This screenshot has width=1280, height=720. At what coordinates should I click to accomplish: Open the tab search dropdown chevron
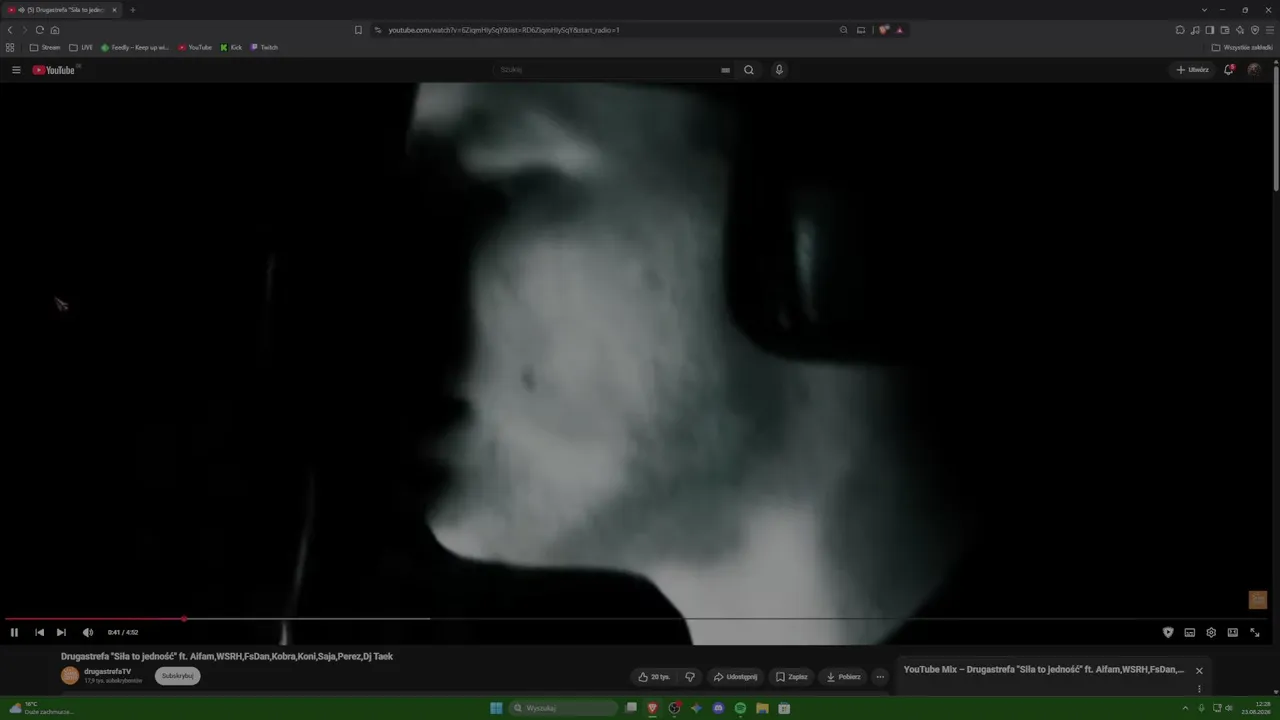1204,10
